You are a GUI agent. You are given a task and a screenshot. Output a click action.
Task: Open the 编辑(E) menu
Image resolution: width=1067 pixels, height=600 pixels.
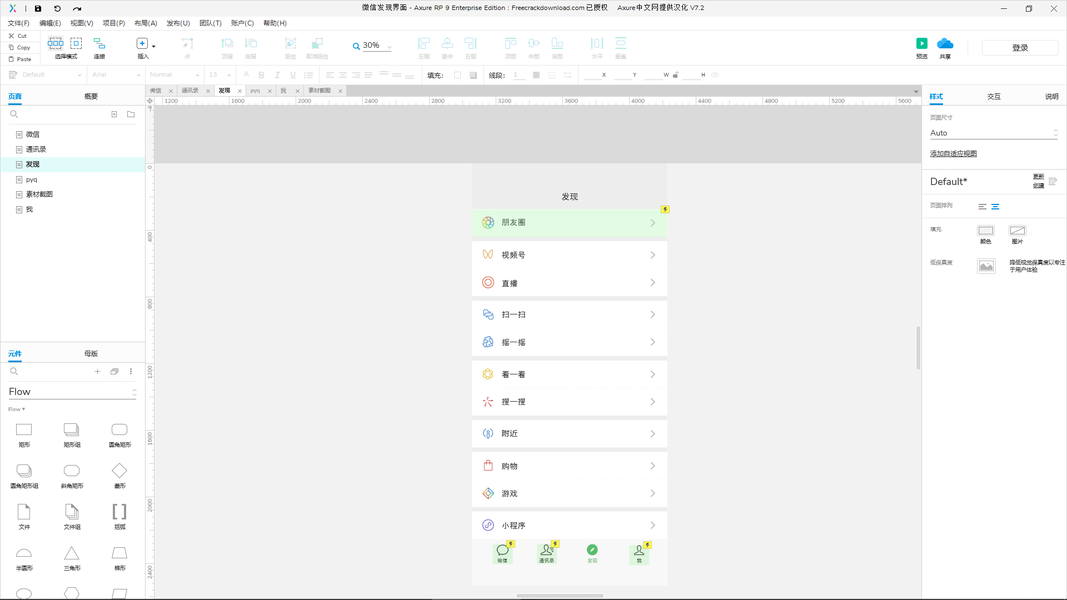50,23
